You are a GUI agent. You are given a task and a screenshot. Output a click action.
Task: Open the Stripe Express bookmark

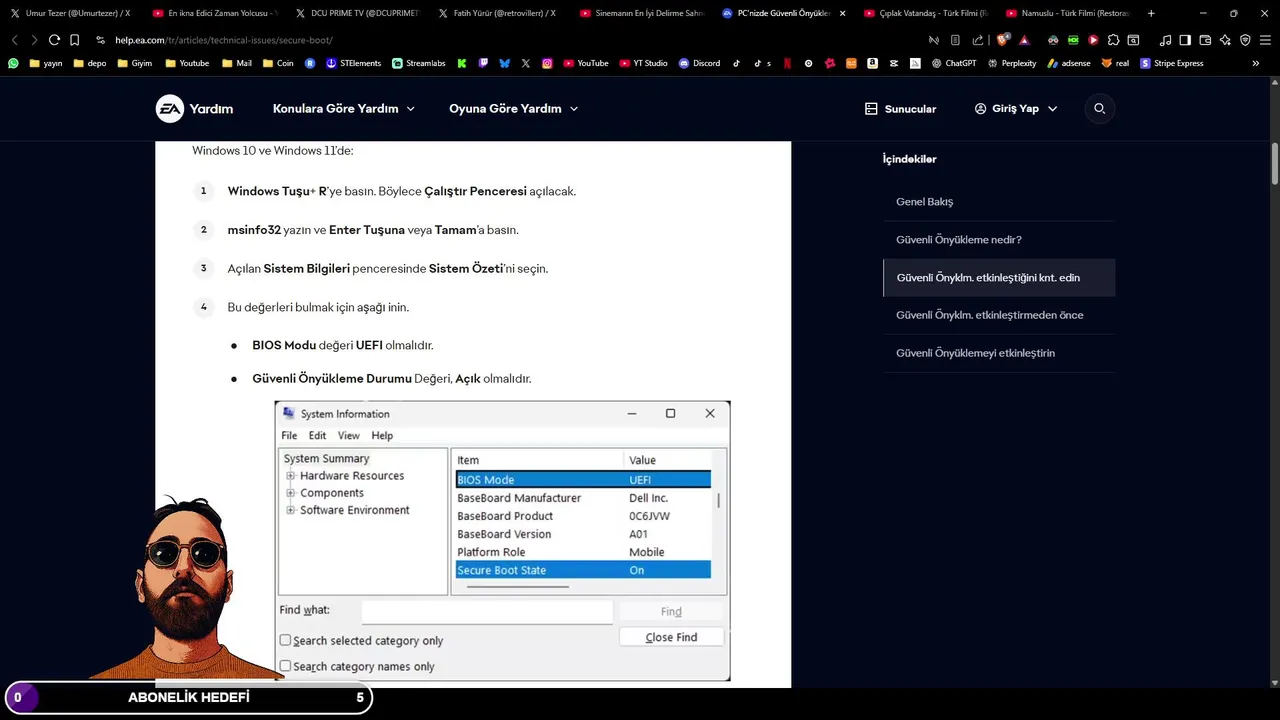(x=1172, y=63)
